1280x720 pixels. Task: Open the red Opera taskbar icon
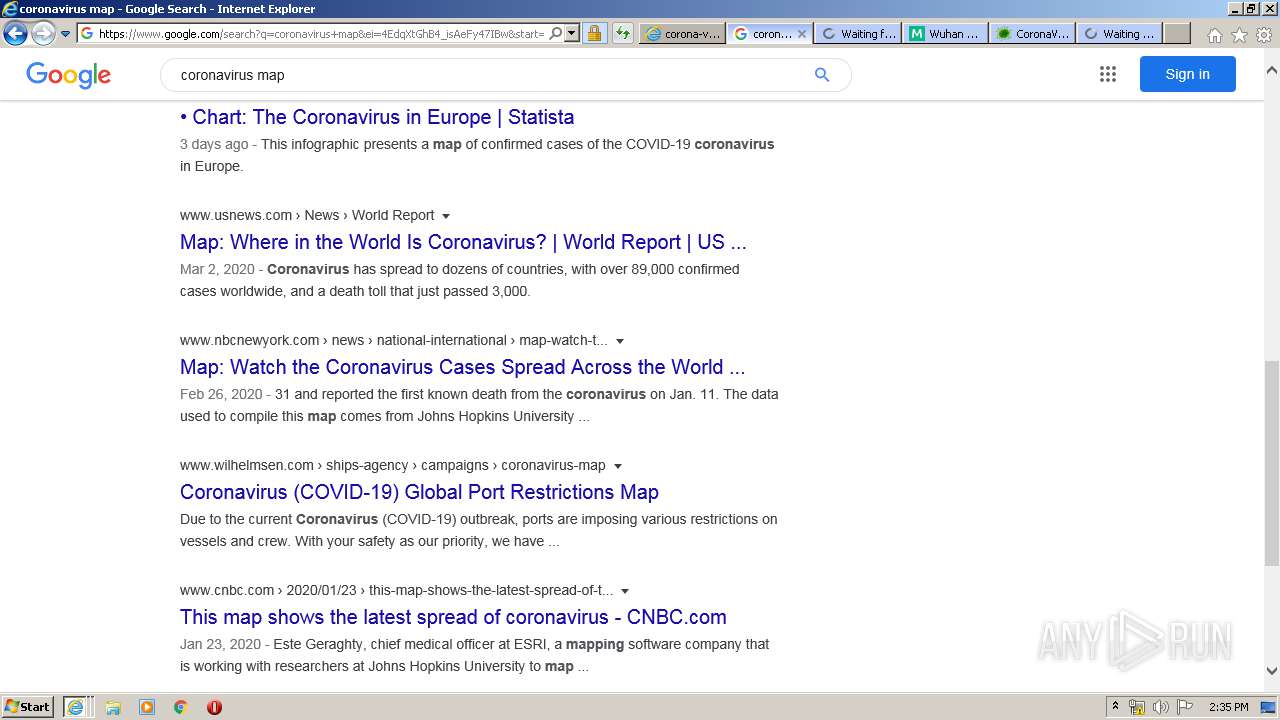(x=214, y=707)
